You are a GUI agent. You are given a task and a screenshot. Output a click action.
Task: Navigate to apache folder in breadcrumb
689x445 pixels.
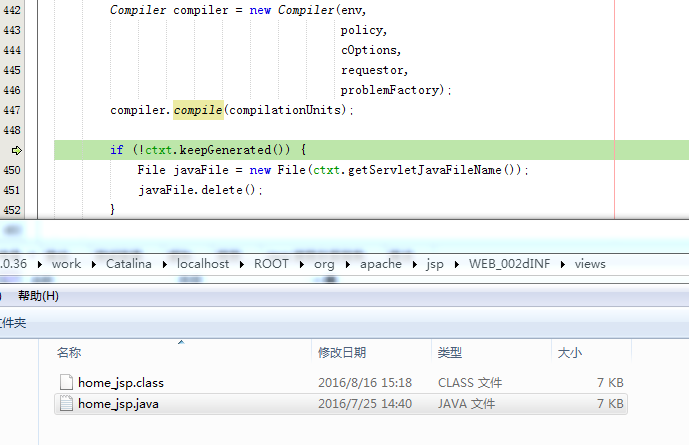[x=381, y=264]
